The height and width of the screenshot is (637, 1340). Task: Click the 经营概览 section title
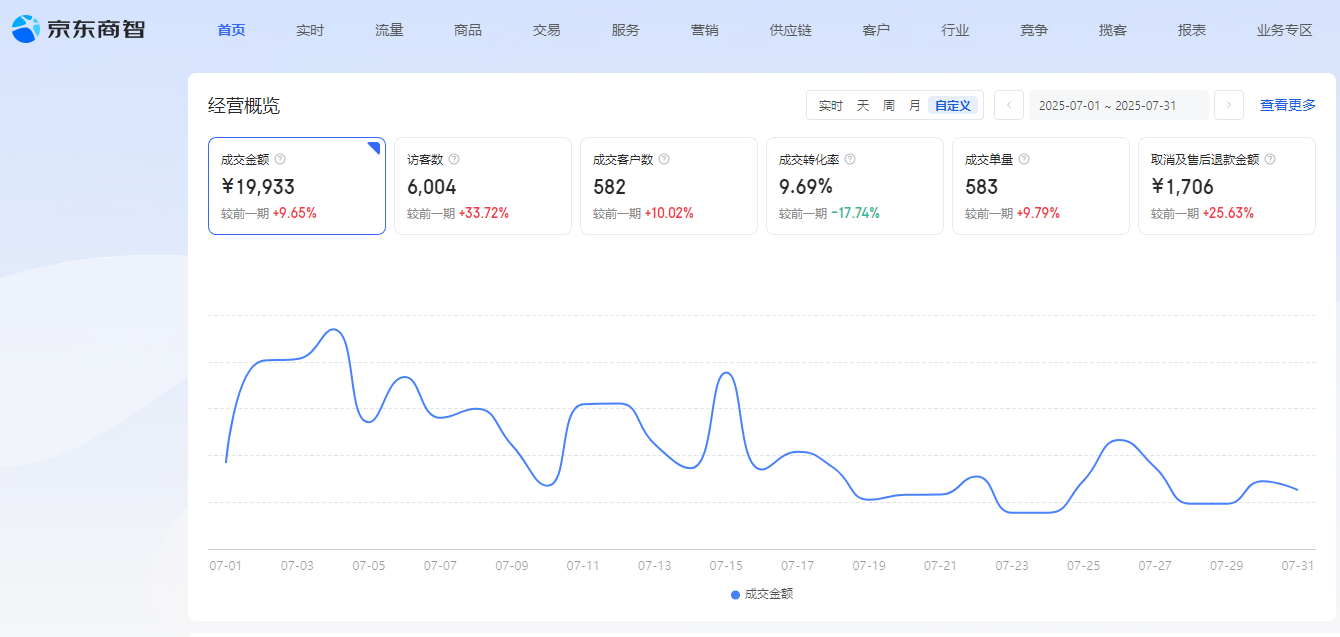coord(244,106)
